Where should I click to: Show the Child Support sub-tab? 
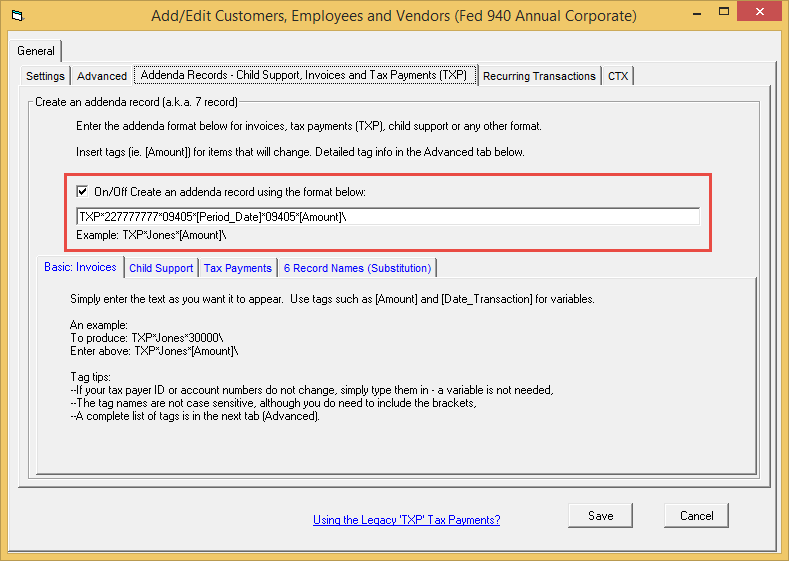click(x=161, y=268)
